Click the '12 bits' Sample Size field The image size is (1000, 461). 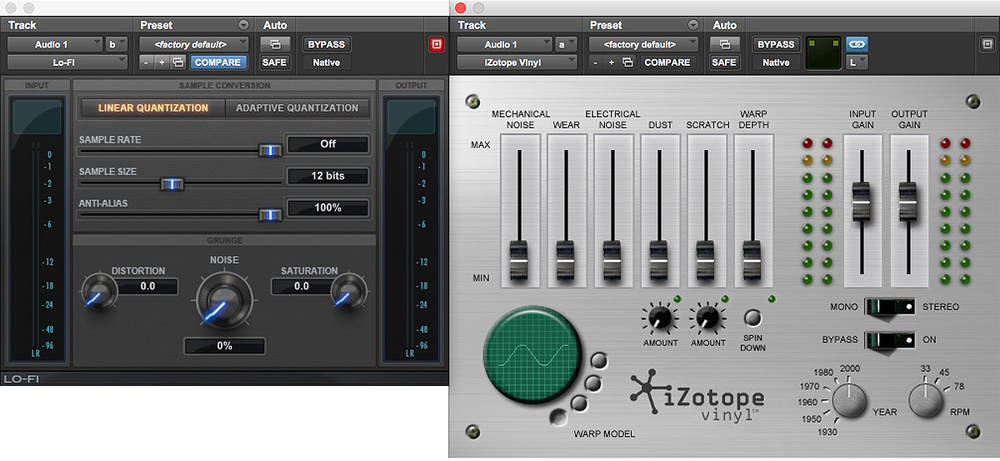(328, 176)
